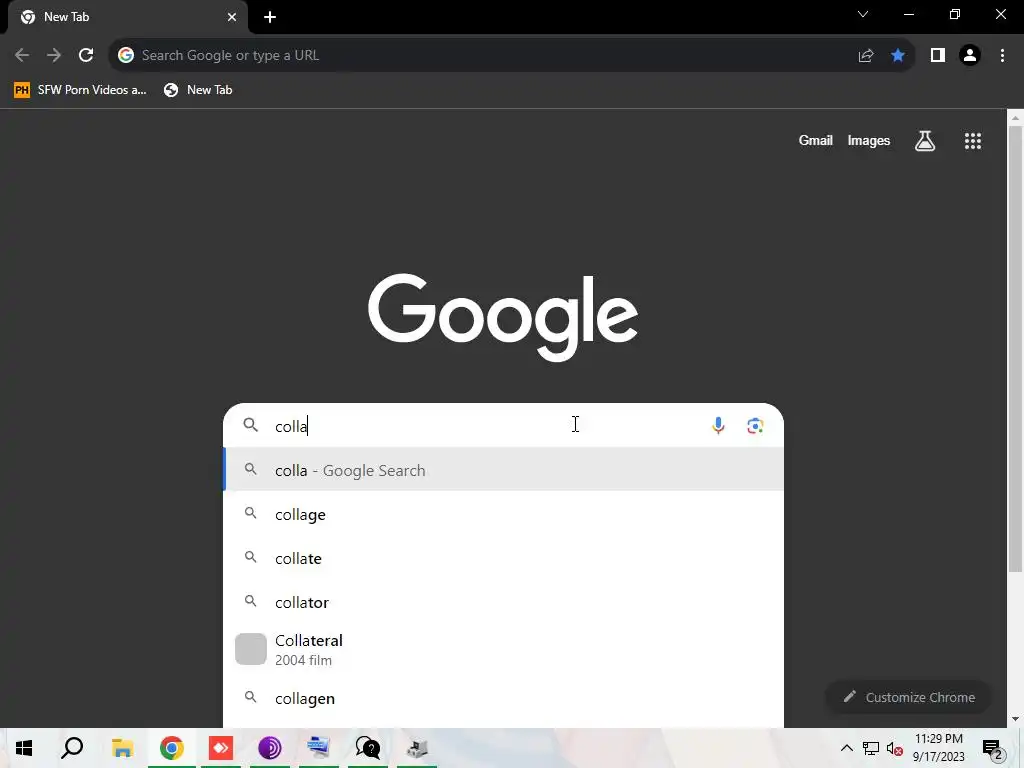Click the Collateral film thumbnail
1024x768 pixels.
(251, 649)
